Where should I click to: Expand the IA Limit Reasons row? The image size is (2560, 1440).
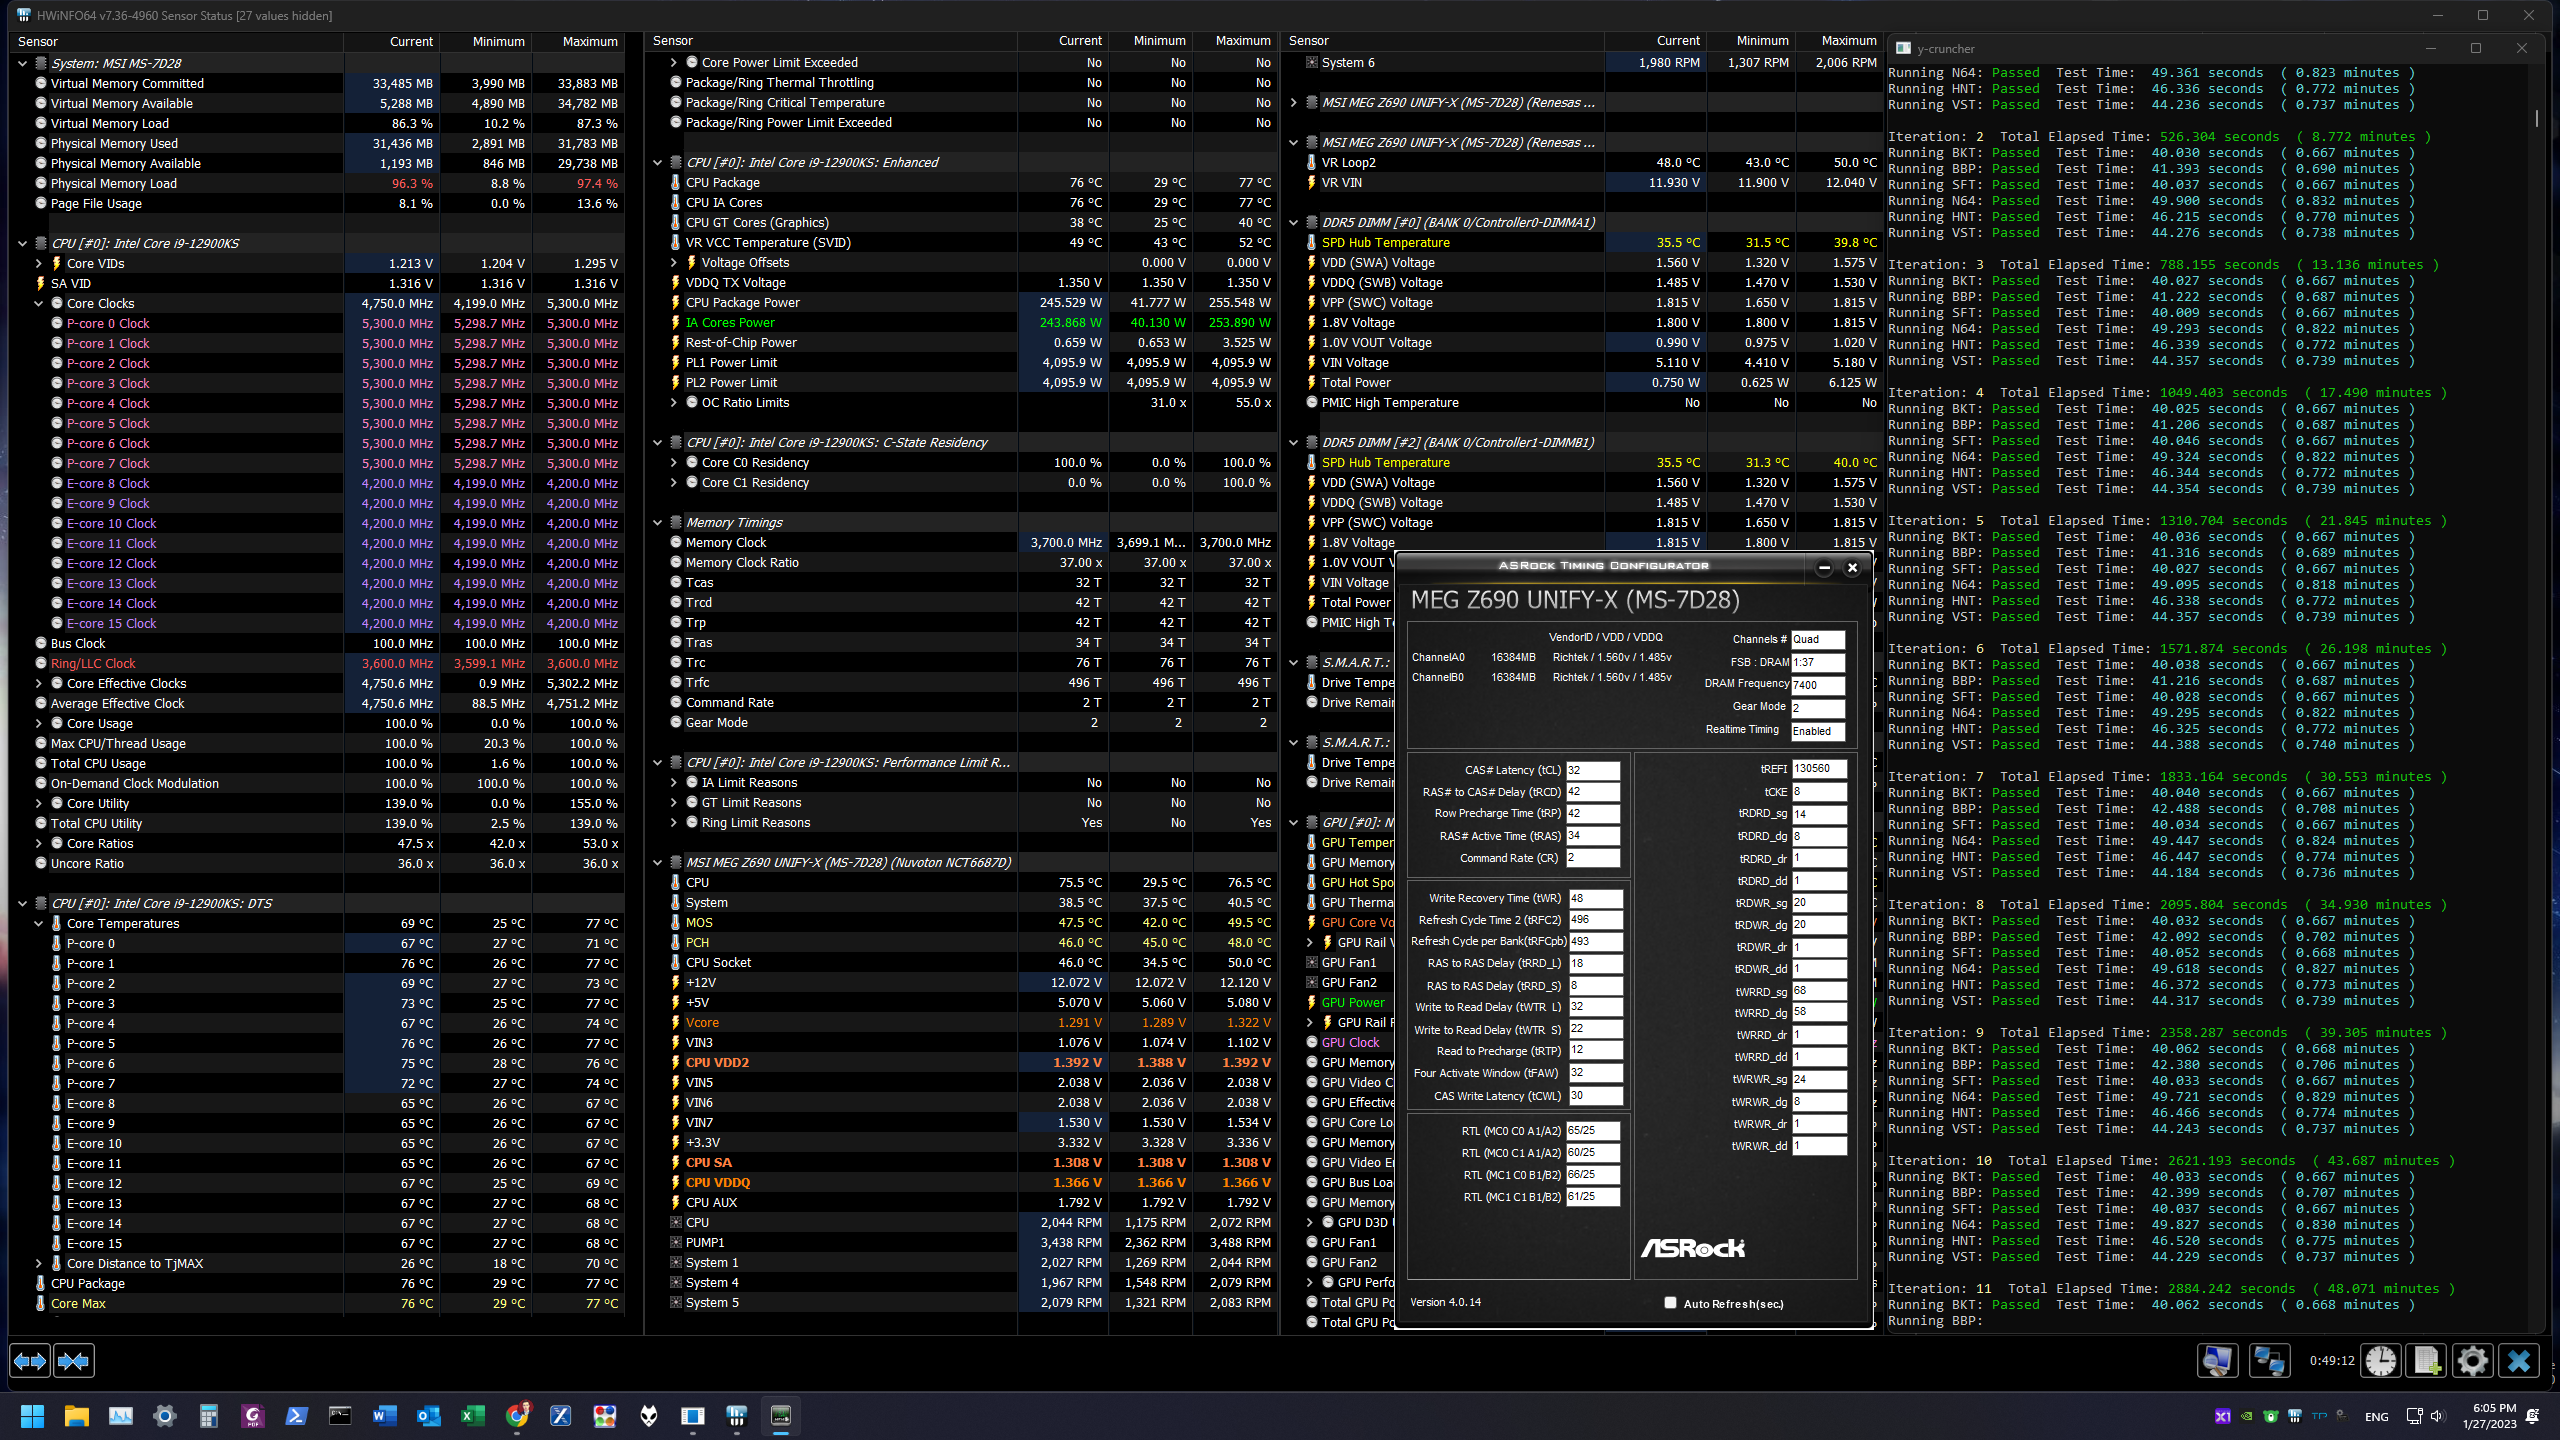tap(673, 782)
